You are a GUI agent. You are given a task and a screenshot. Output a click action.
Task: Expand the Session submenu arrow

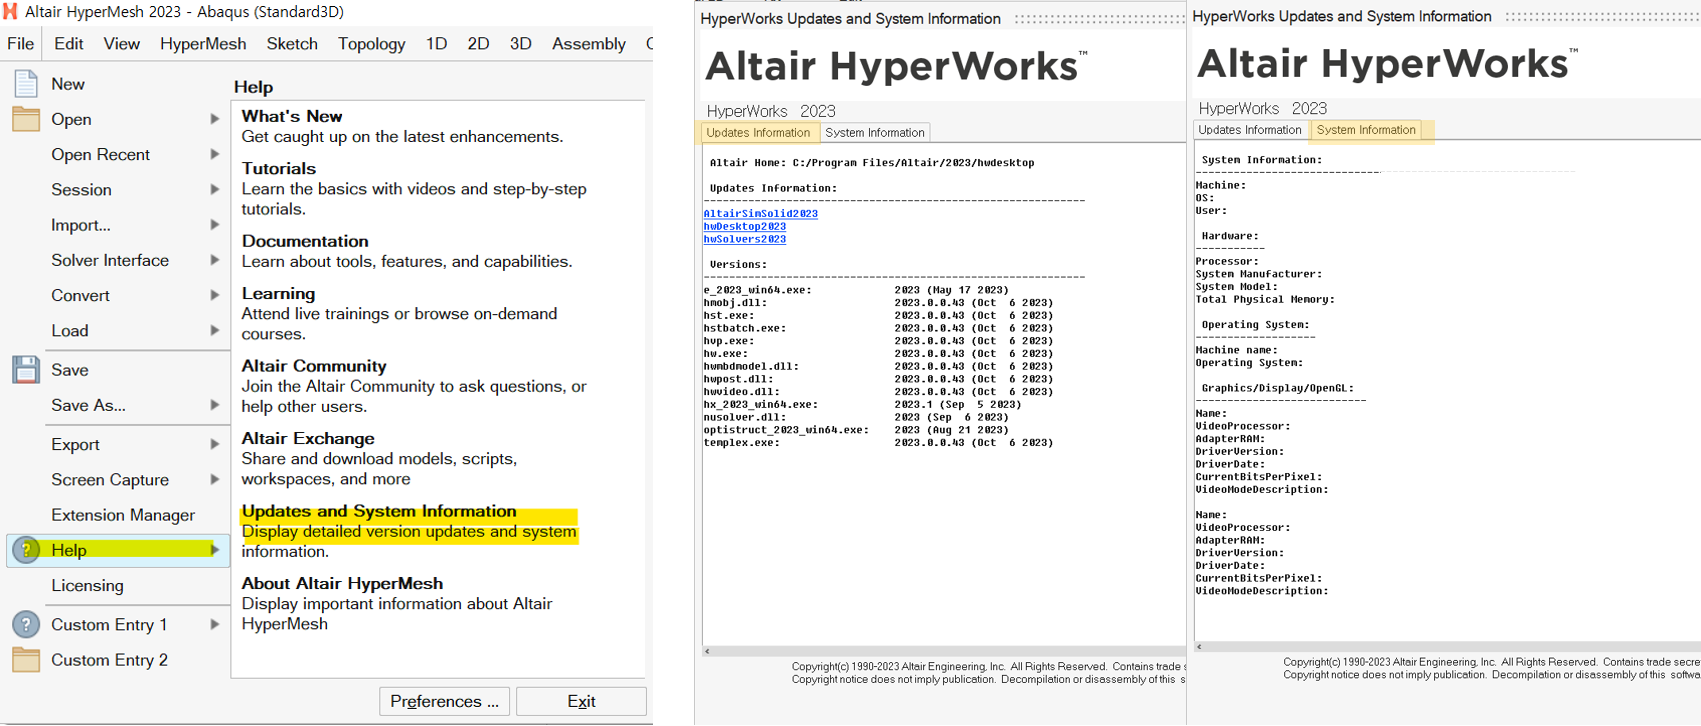click(214, 189)
